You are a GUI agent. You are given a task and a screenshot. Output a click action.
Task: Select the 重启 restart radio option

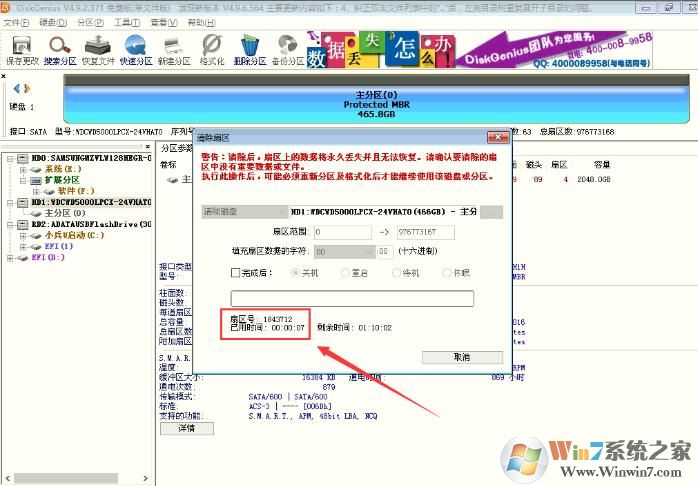click(x=345, y=273)
